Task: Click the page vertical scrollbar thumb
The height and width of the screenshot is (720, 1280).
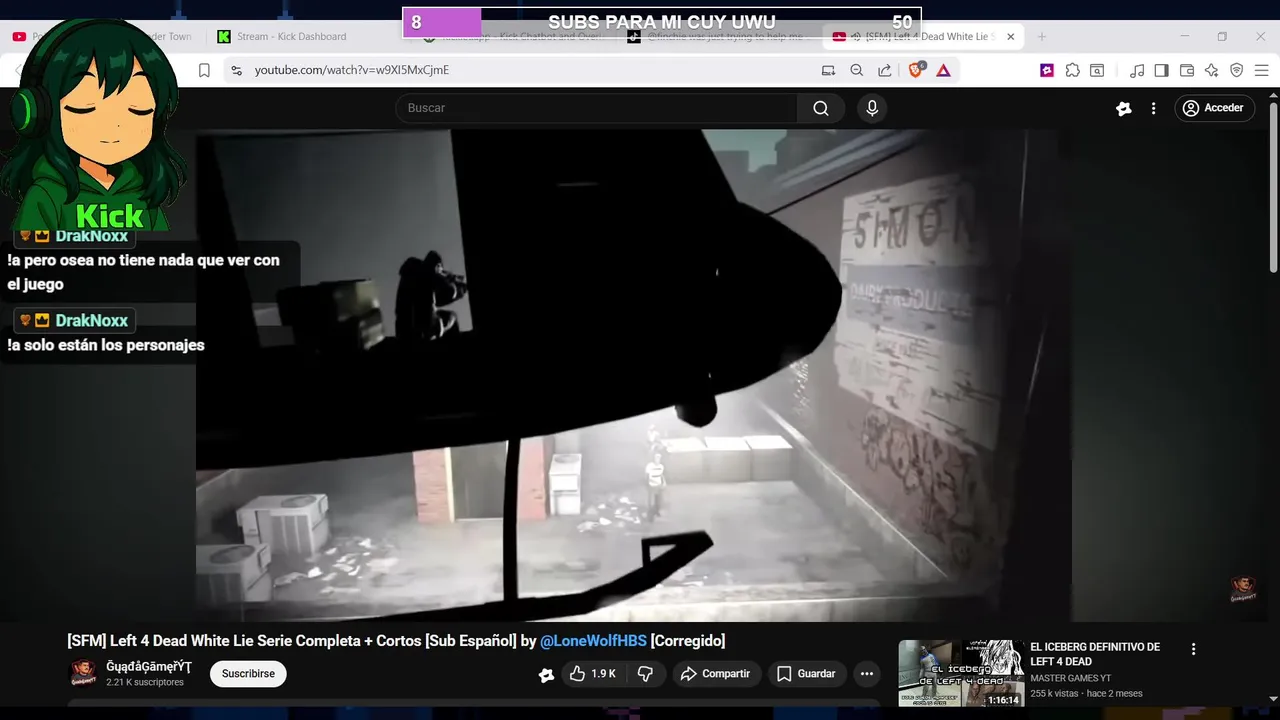Action: [1273, 186]
